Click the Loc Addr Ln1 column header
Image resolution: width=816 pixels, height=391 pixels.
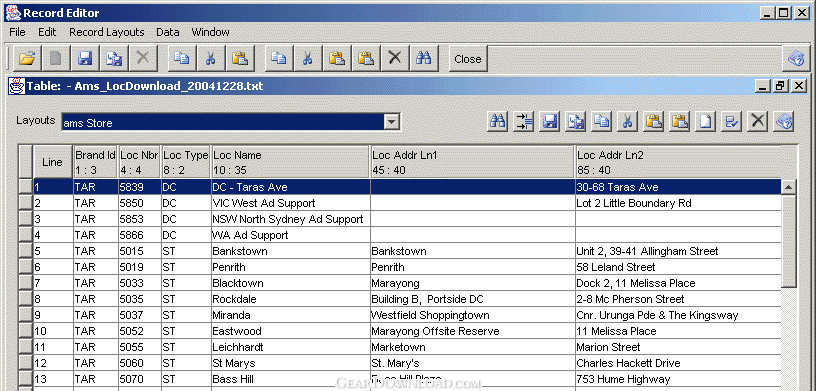473,162
